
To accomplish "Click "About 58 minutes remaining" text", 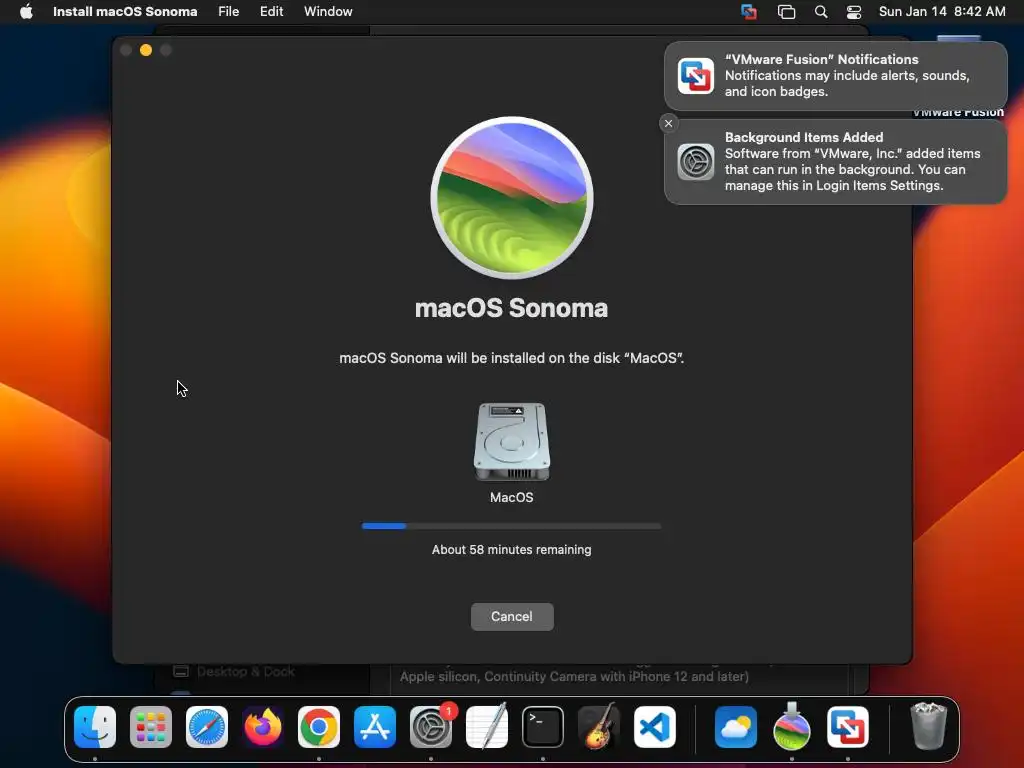I will 511,550.
